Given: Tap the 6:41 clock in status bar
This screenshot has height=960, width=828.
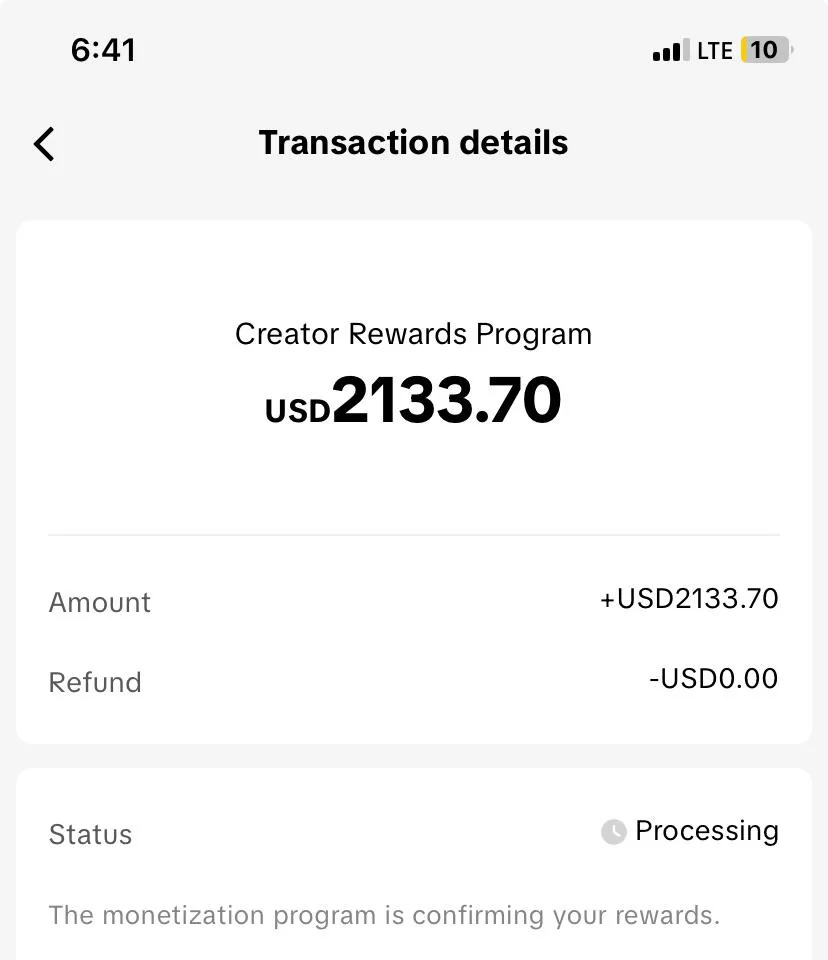Looking at the screenshot, I should 103,50.
